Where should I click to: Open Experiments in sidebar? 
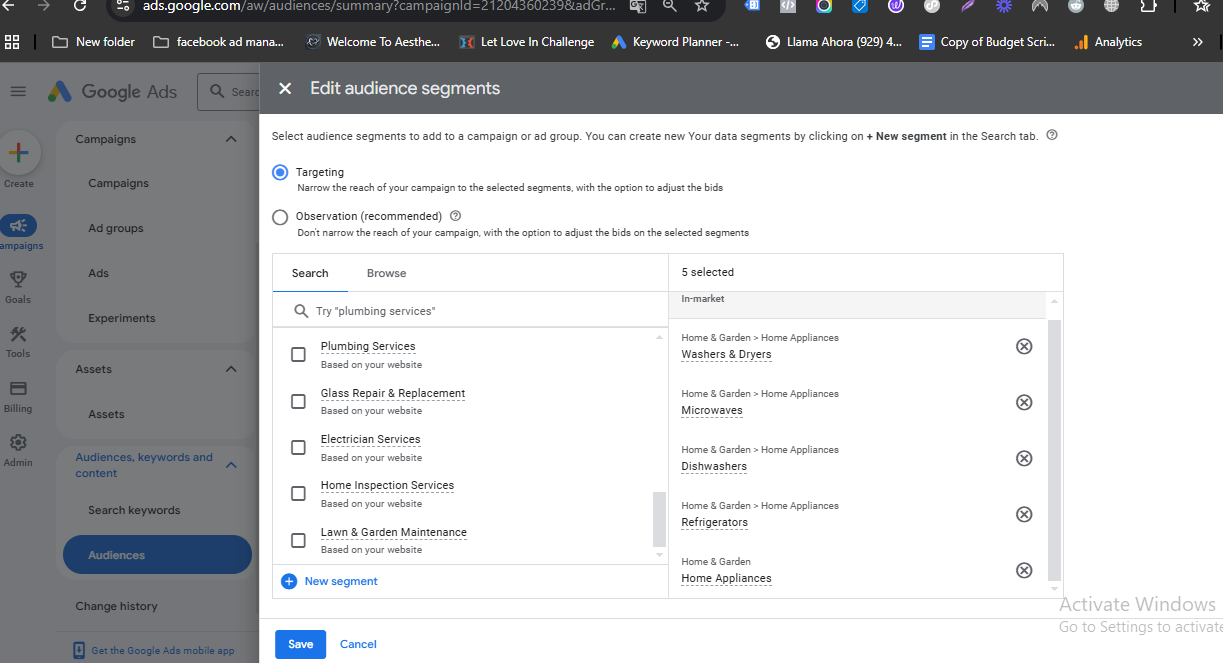click(122, 318)
